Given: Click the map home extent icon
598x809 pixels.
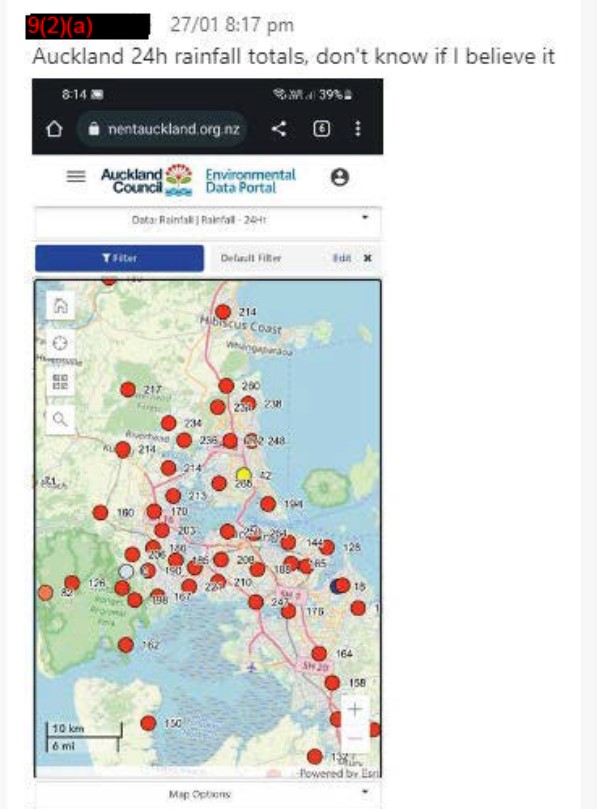Looking at the screenshot, I should 60,306.
